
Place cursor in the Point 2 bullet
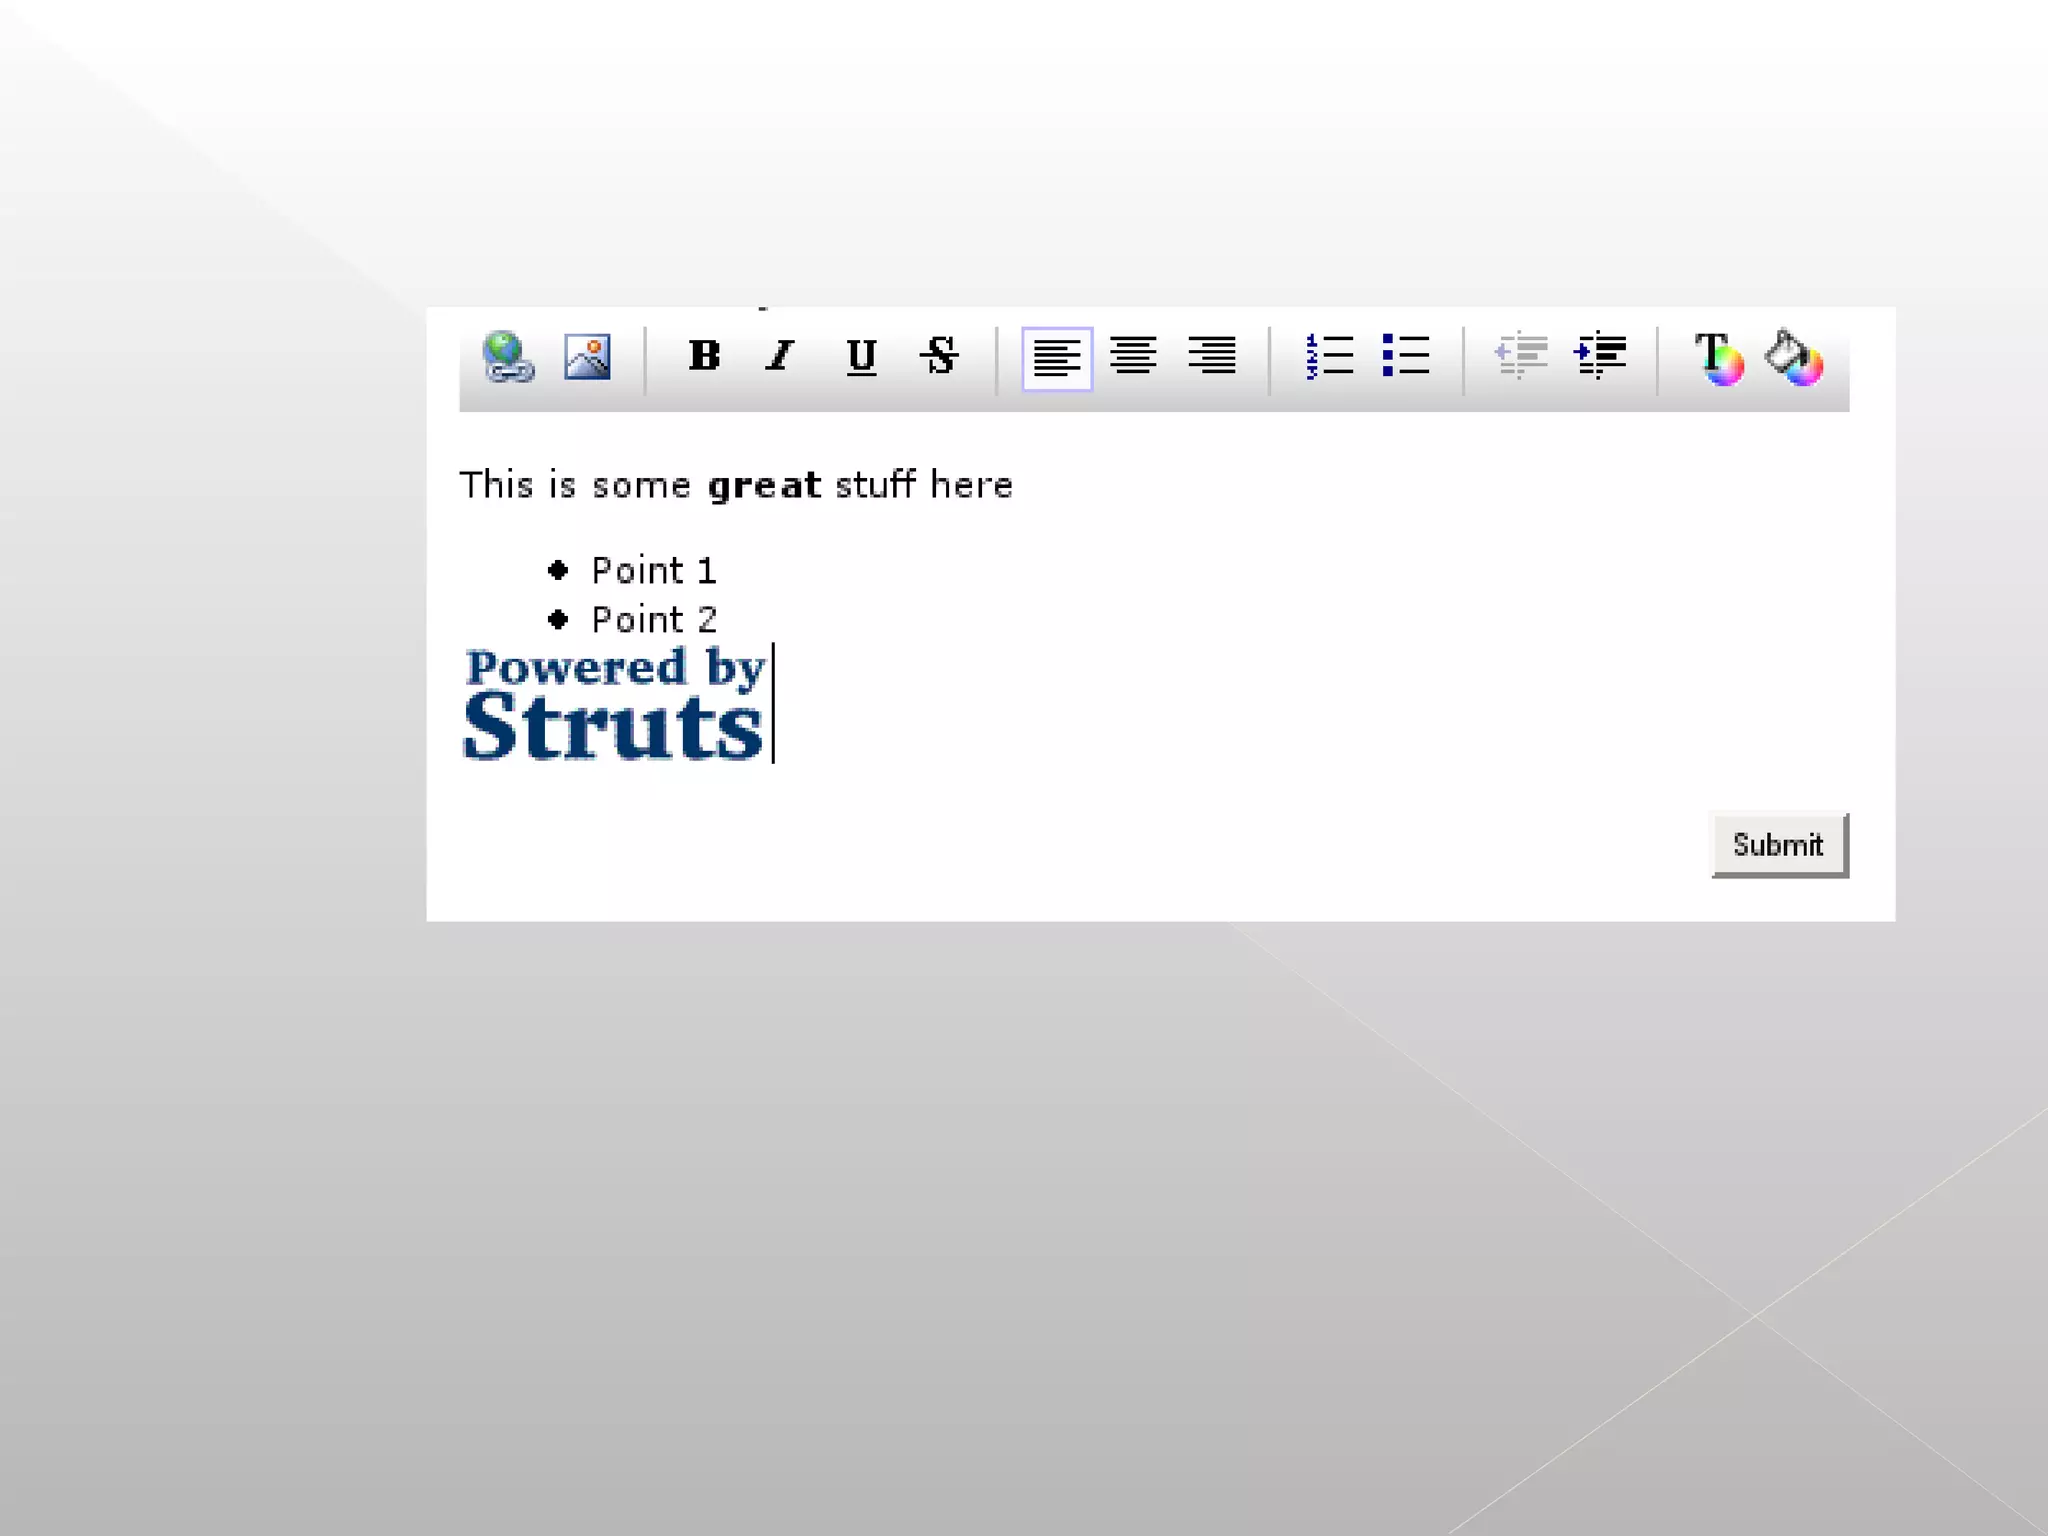(x=654, y=620)
